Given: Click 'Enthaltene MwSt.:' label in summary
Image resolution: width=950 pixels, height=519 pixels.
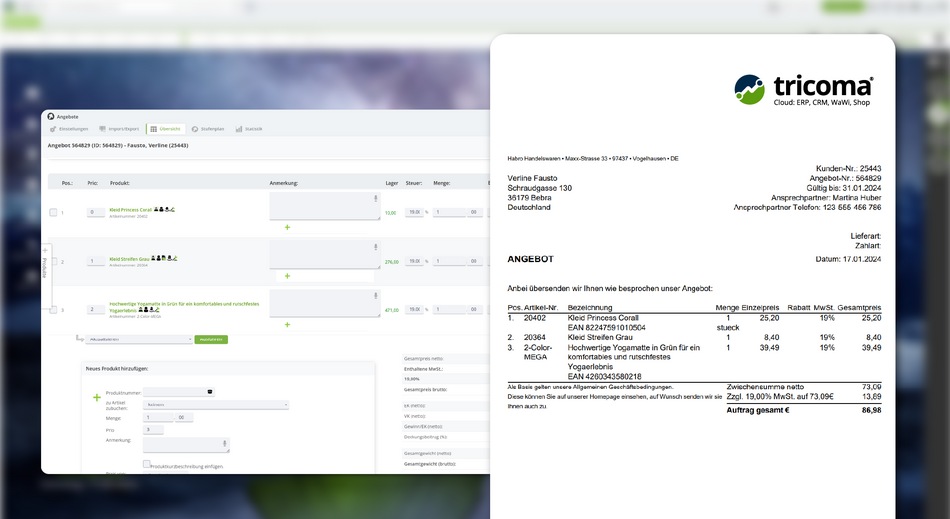Looking at the screenshot, I should [x=424, y=369].
